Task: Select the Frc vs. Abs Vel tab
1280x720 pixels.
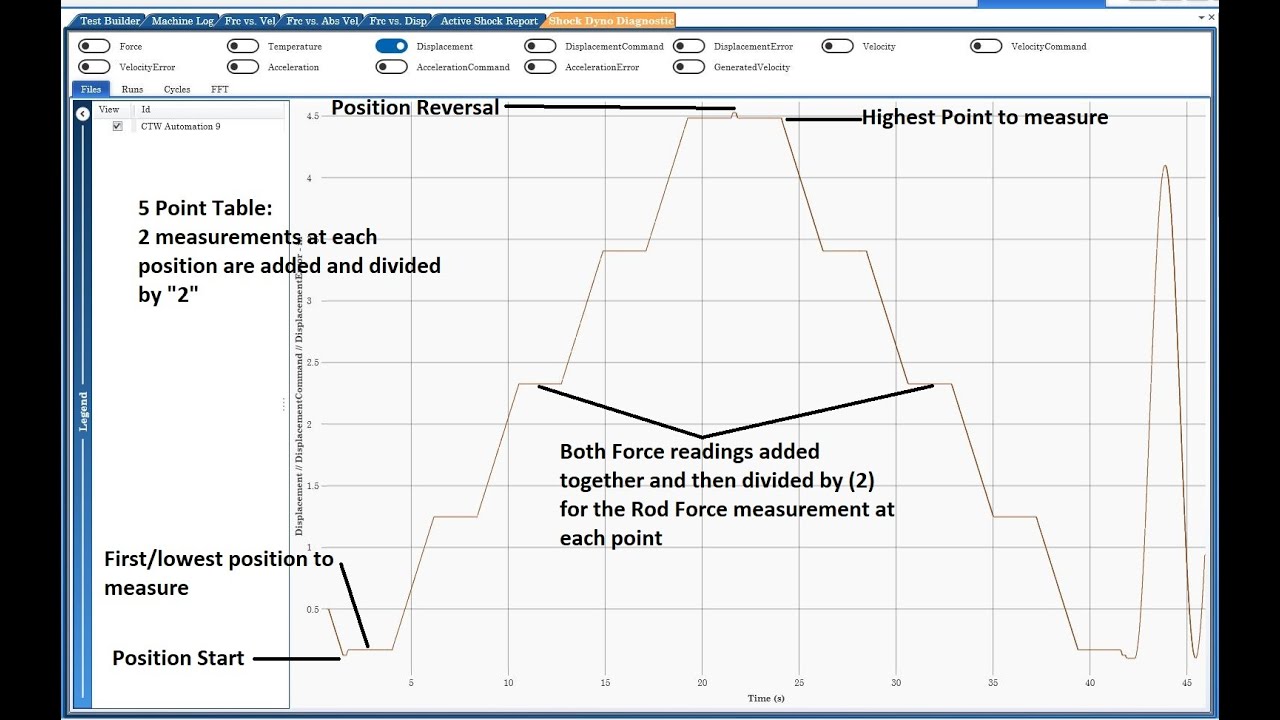Action: (x=321, y=21)
